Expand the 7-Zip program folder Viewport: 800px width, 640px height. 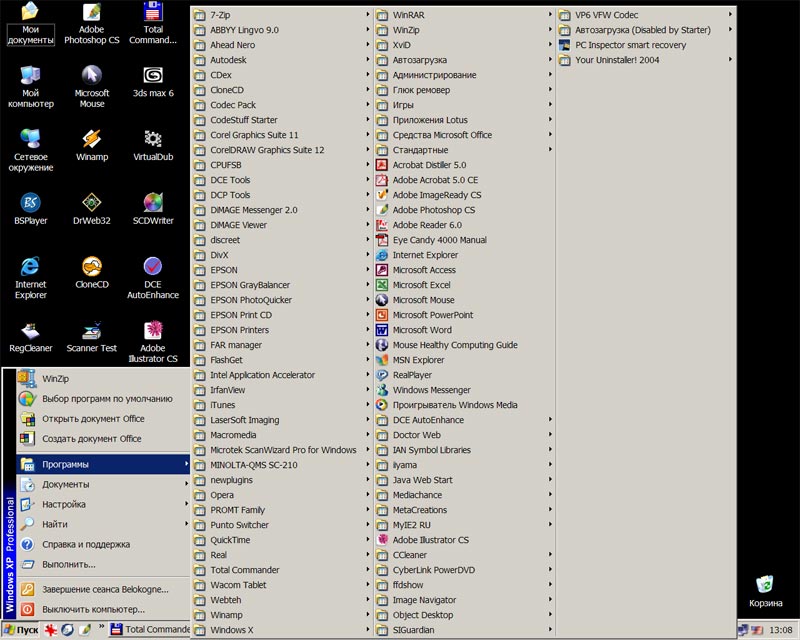click(282, 15)
